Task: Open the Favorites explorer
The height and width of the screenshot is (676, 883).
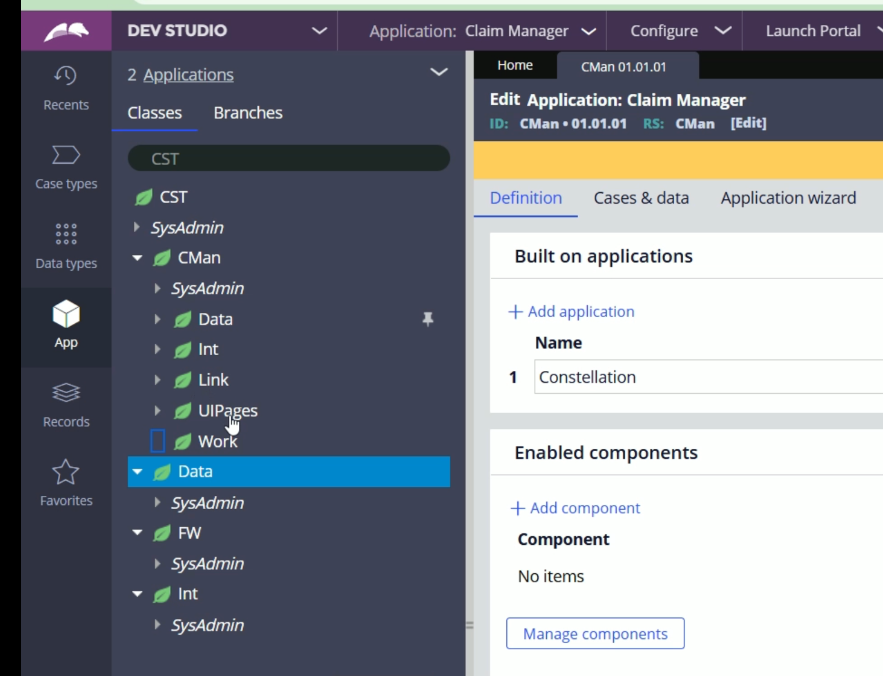Action: point(66,483)
